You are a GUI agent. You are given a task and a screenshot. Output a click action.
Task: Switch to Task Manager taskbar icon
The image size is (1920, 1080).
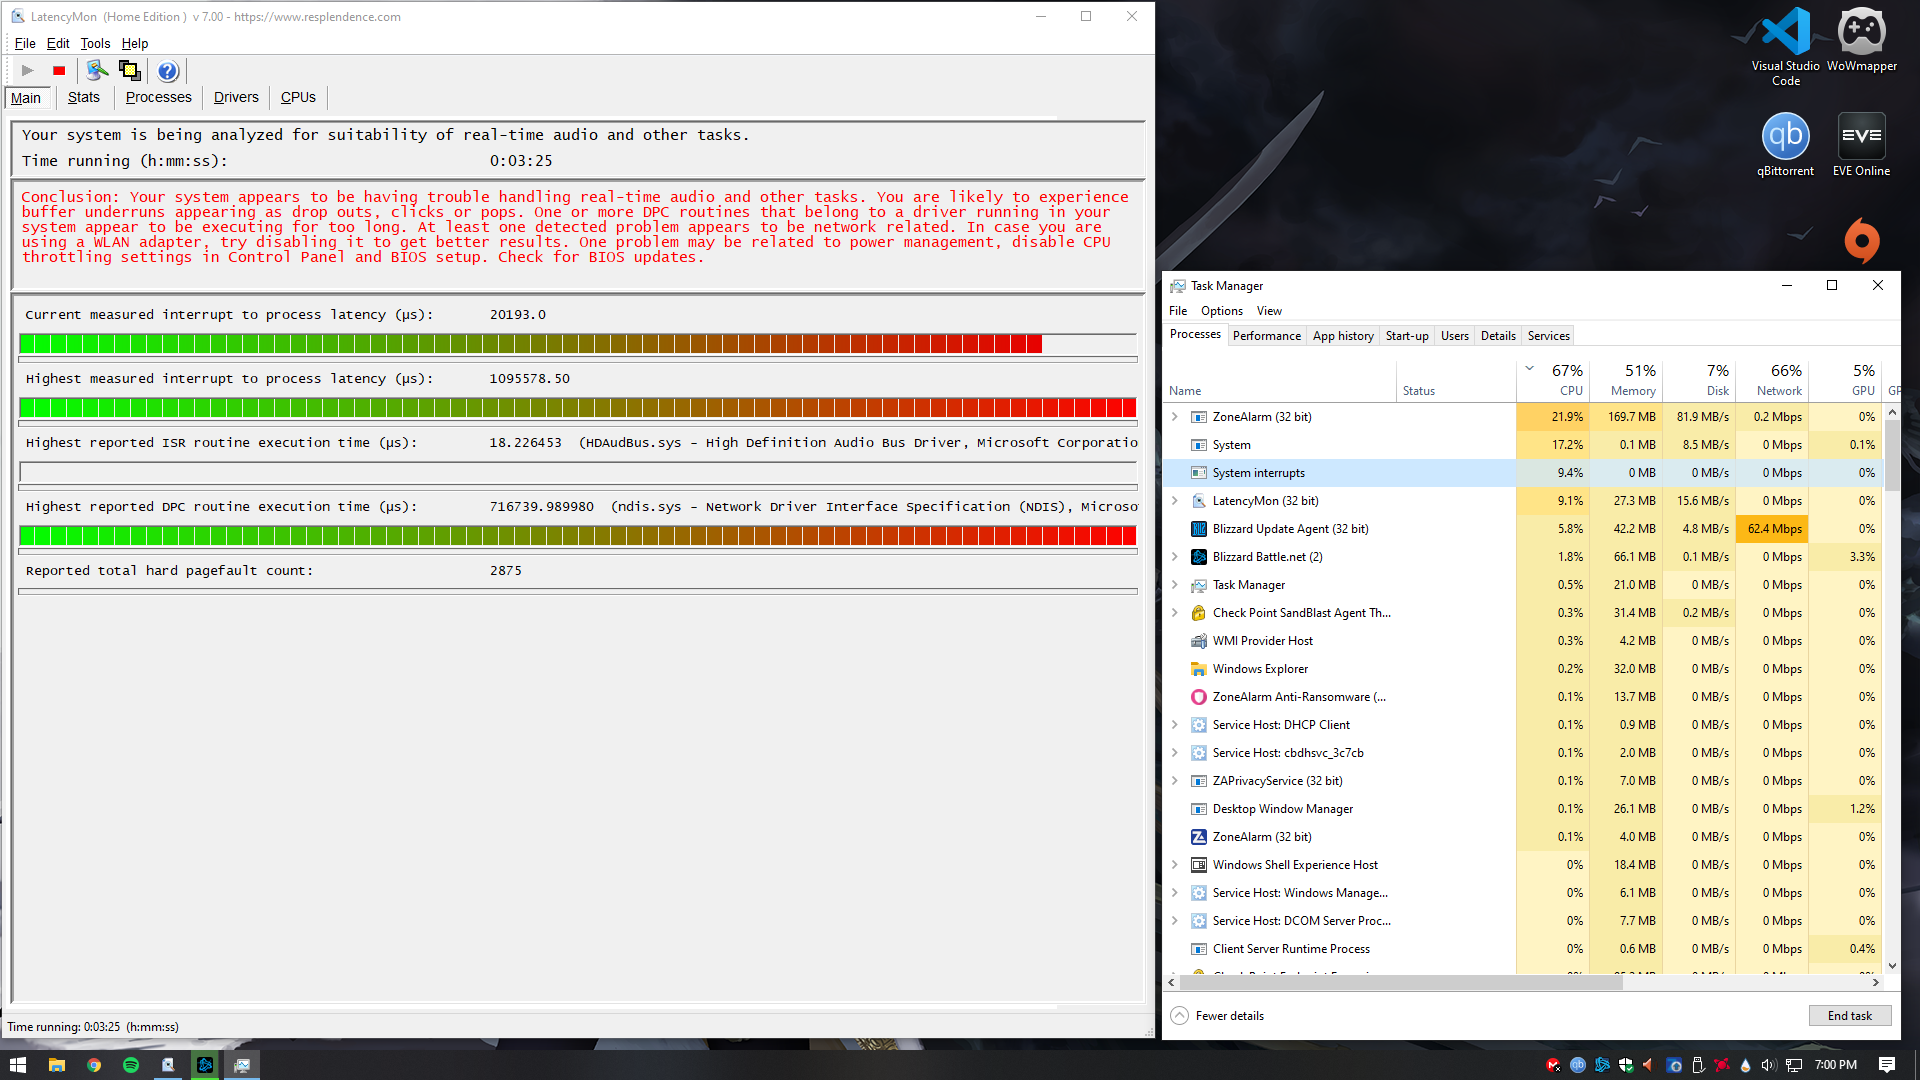coord(242,1065)
